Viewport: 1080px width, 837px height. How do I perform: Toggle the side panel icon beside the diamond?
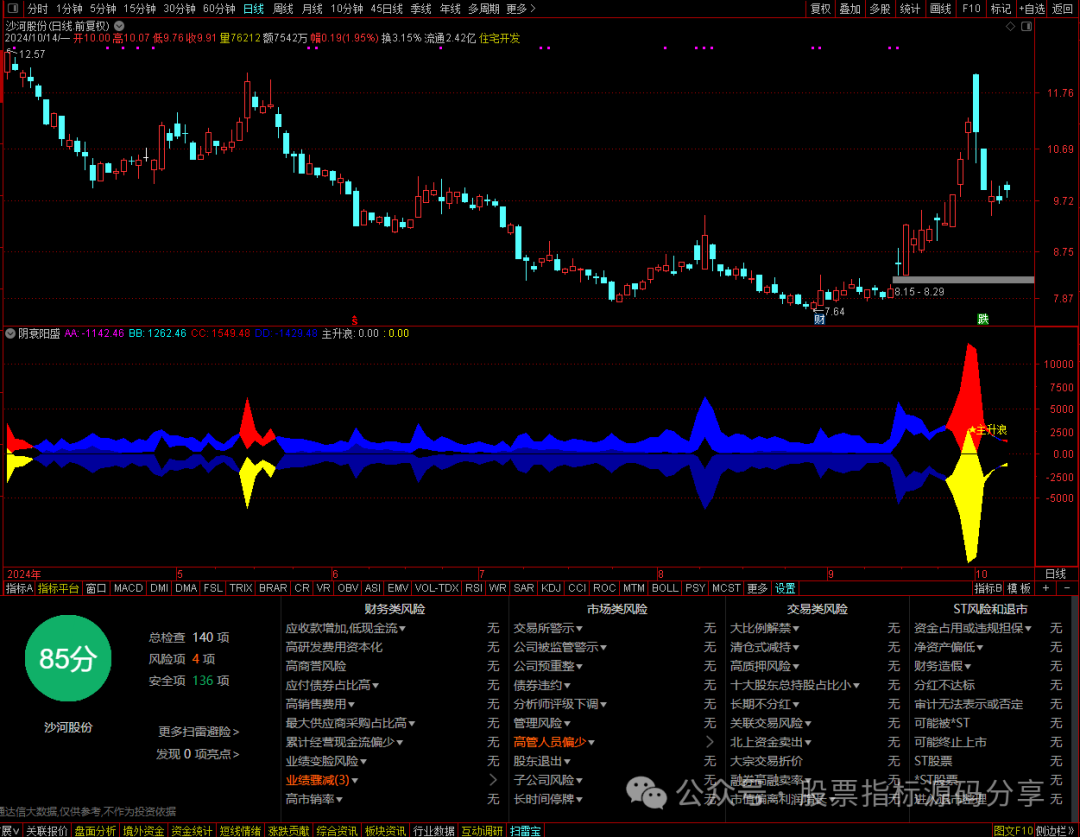coord(1026,26)
